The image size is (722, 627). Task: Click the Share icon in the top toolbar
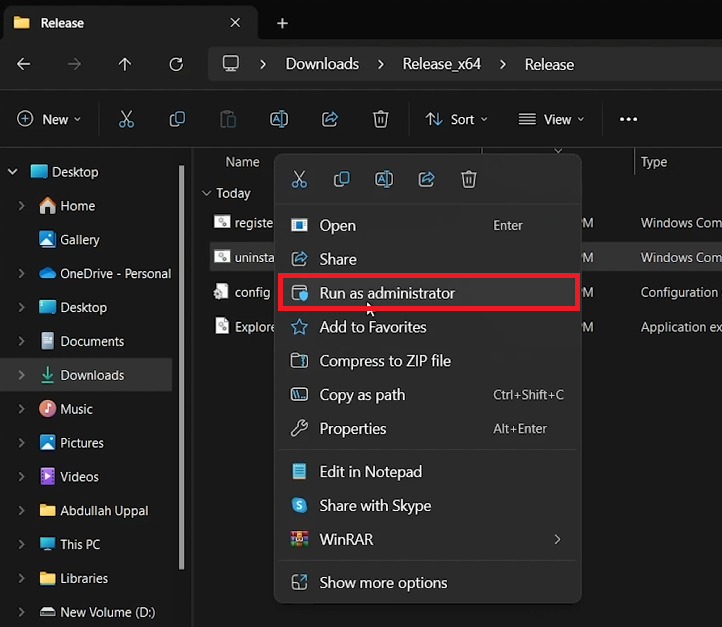tap(330, 119)
